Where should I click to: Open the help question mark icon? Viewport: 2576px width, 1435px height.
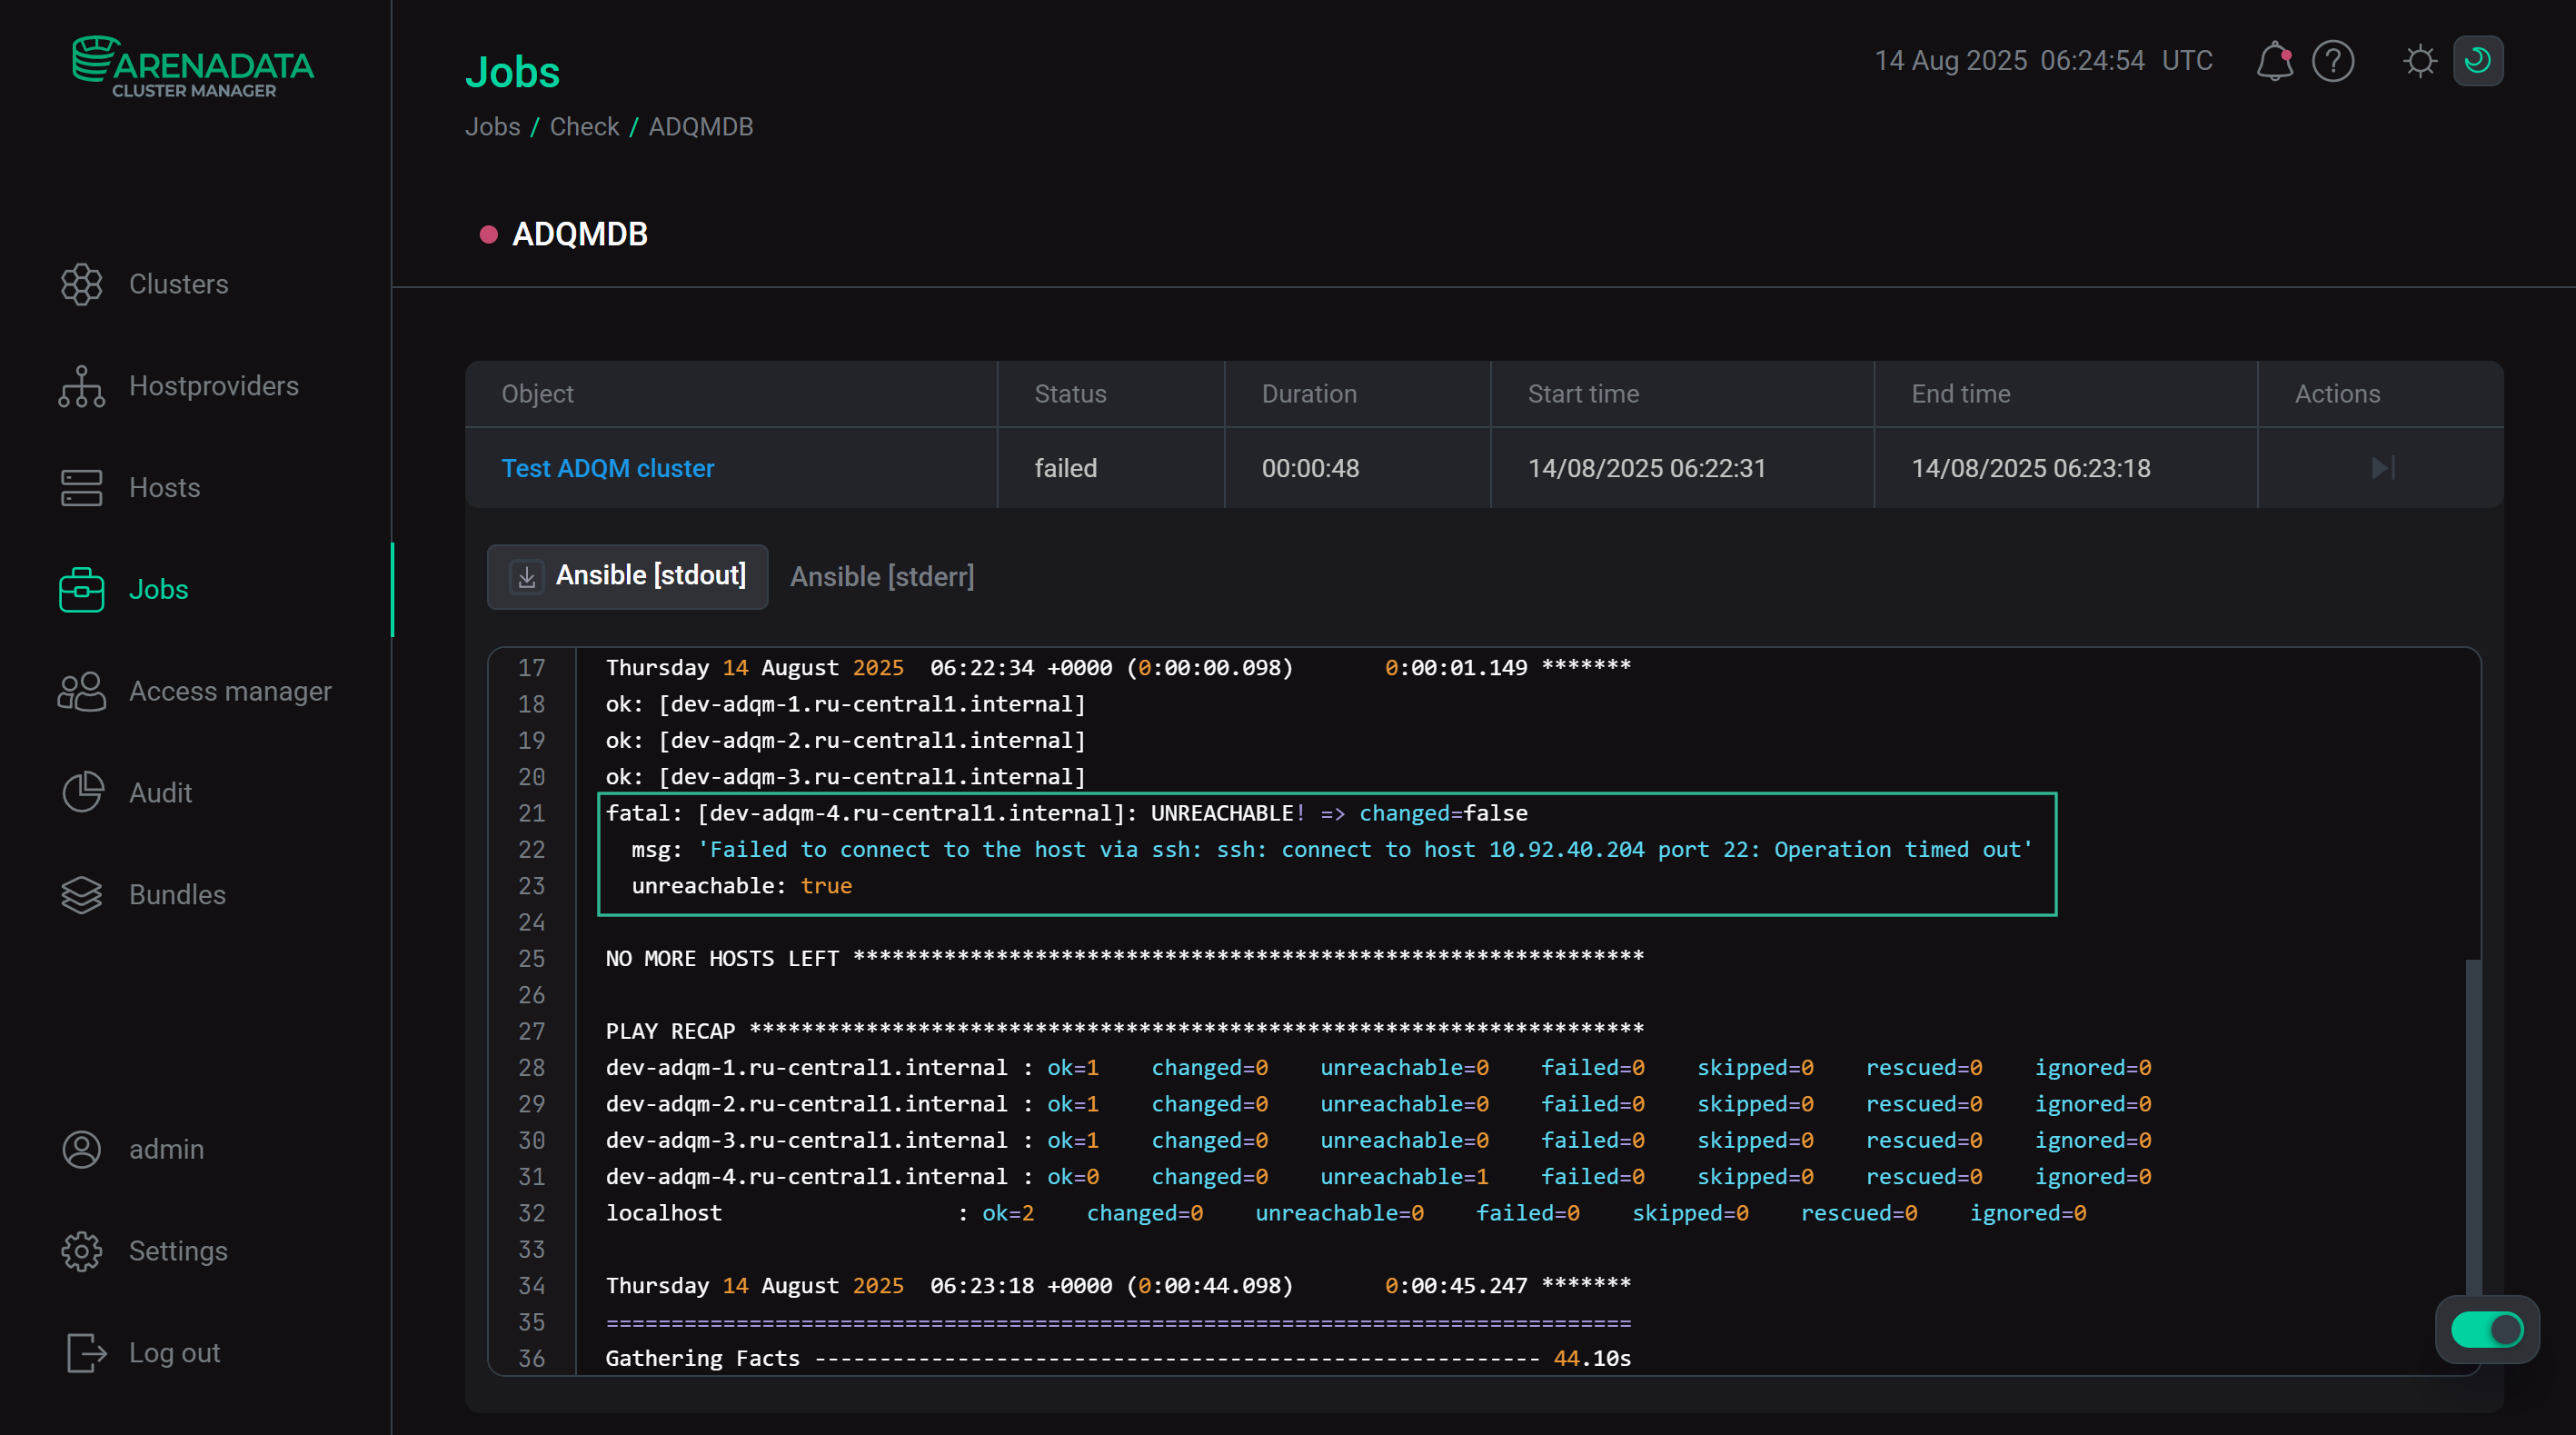(2333, 61)
